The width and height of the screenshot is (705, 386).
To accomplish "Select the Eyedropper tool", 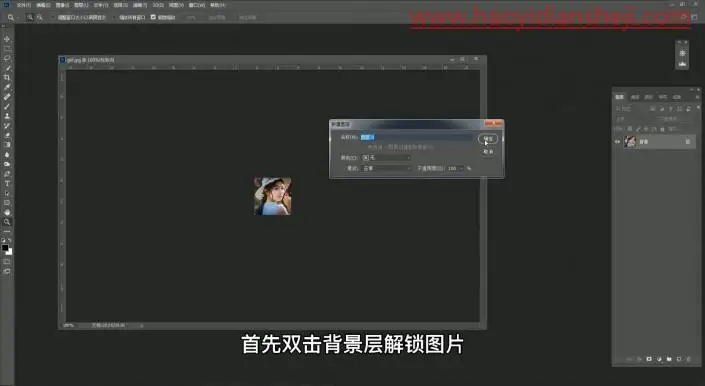I will coord(7,87).
